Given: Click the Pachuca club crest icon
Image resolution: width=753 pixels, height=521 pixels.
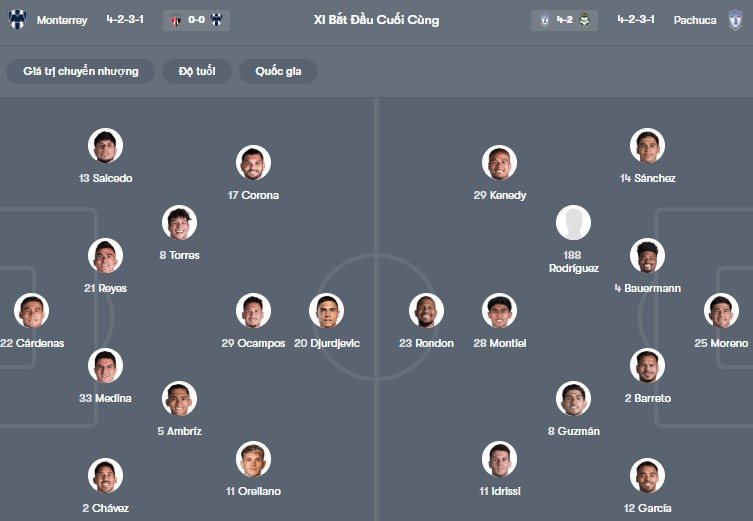Looking at the screenshot, I should point(735,20).
